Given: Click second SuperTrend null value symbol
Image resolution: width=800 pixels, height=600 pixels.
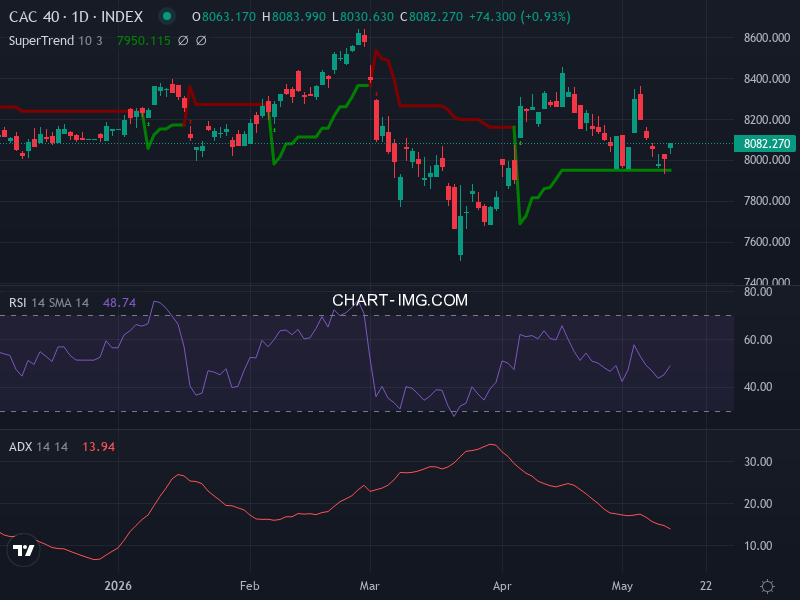Looking at the screenshot, I should pos(202,40).
